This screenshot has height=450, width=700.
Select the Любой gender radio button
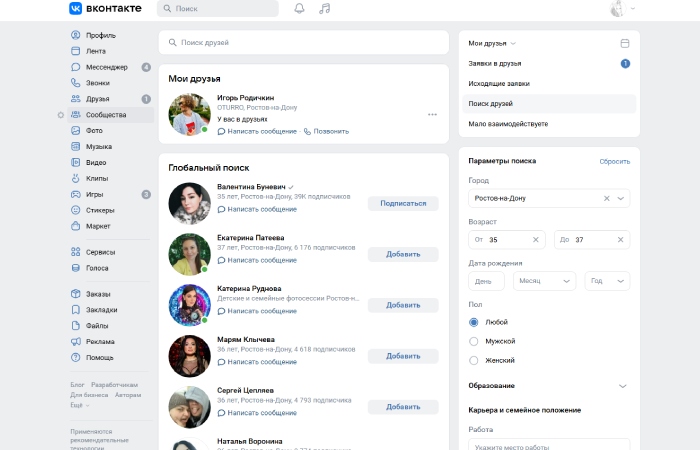click(474, 322)
